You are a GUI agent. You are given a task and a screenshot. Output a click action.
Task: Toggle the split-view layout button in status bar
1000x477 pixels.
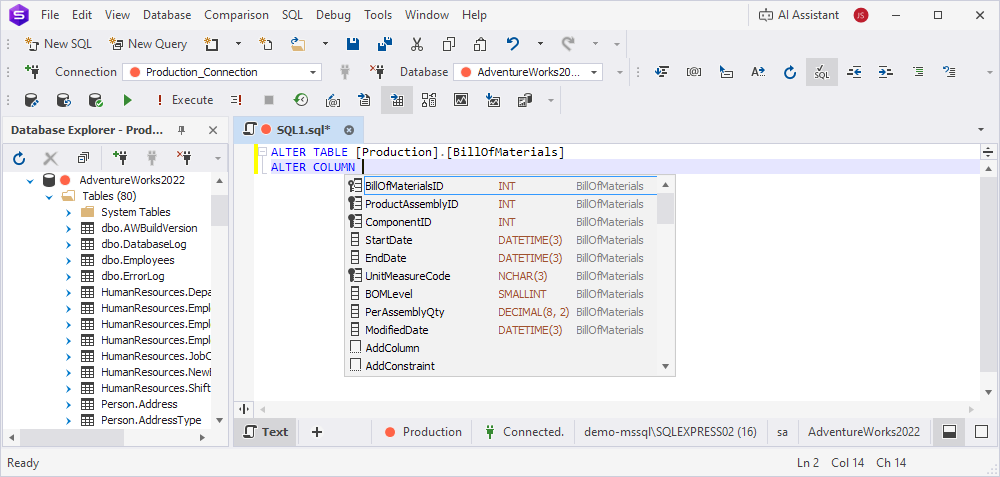(x=949, y=432)
